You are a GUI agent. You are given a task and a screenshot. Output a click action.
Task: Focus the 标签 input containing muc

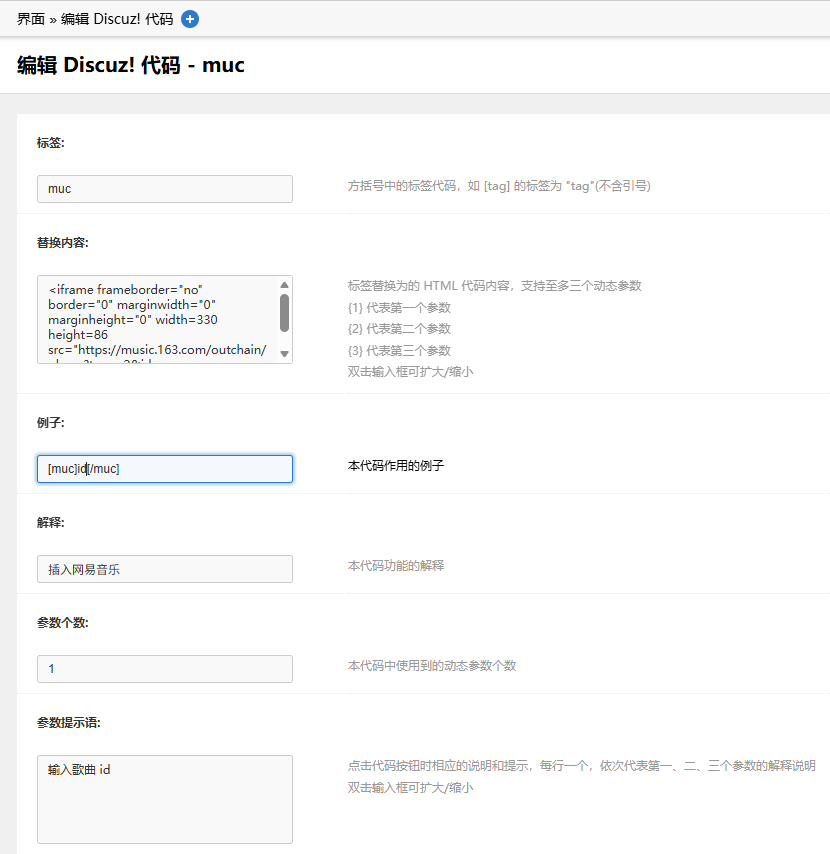[x=164, y=189]
